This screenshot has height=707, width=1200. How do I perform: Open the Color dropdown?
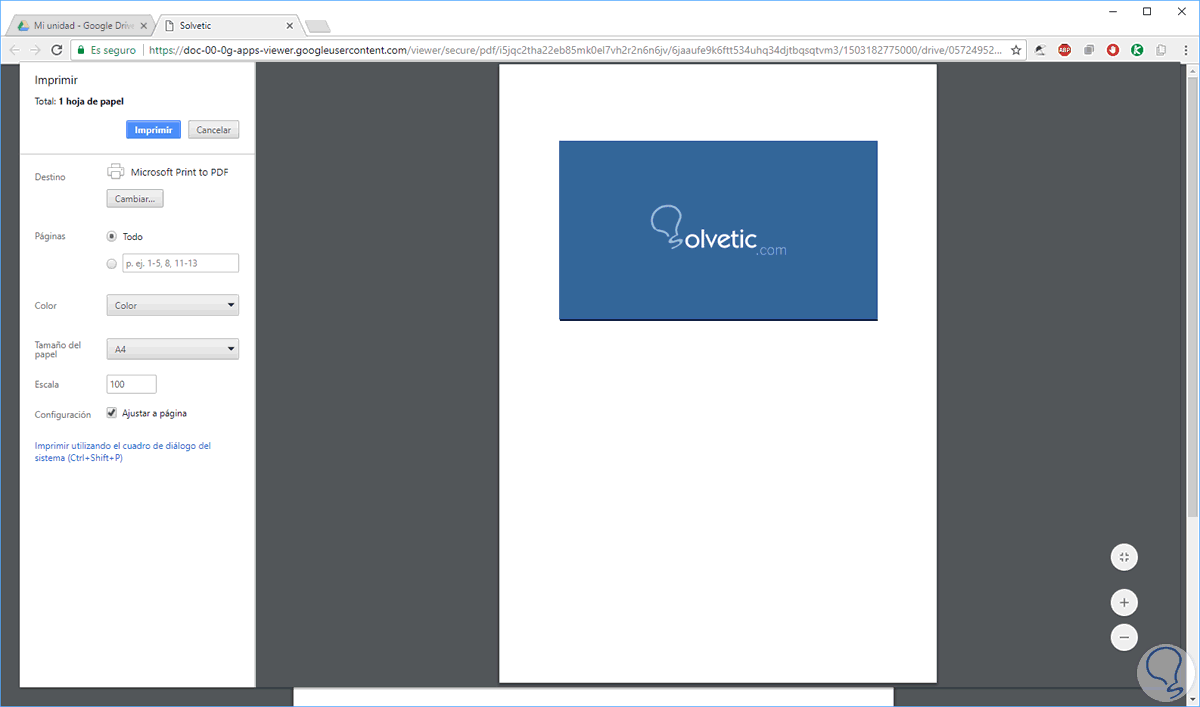coord(173,305)
